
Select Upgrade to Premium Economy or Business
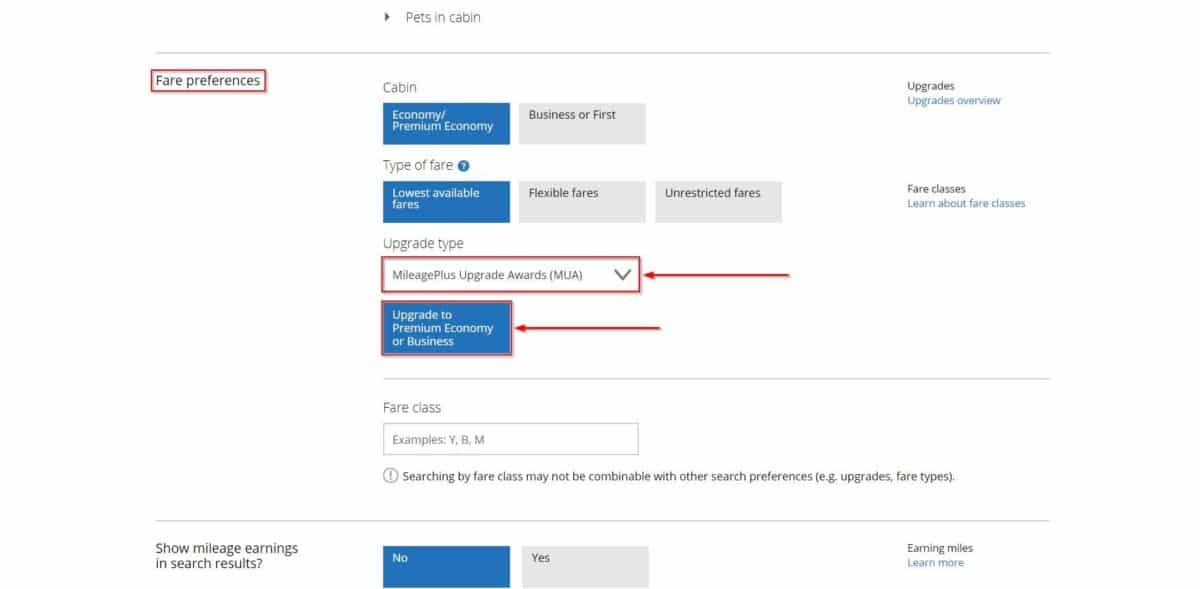pos(446,328)
